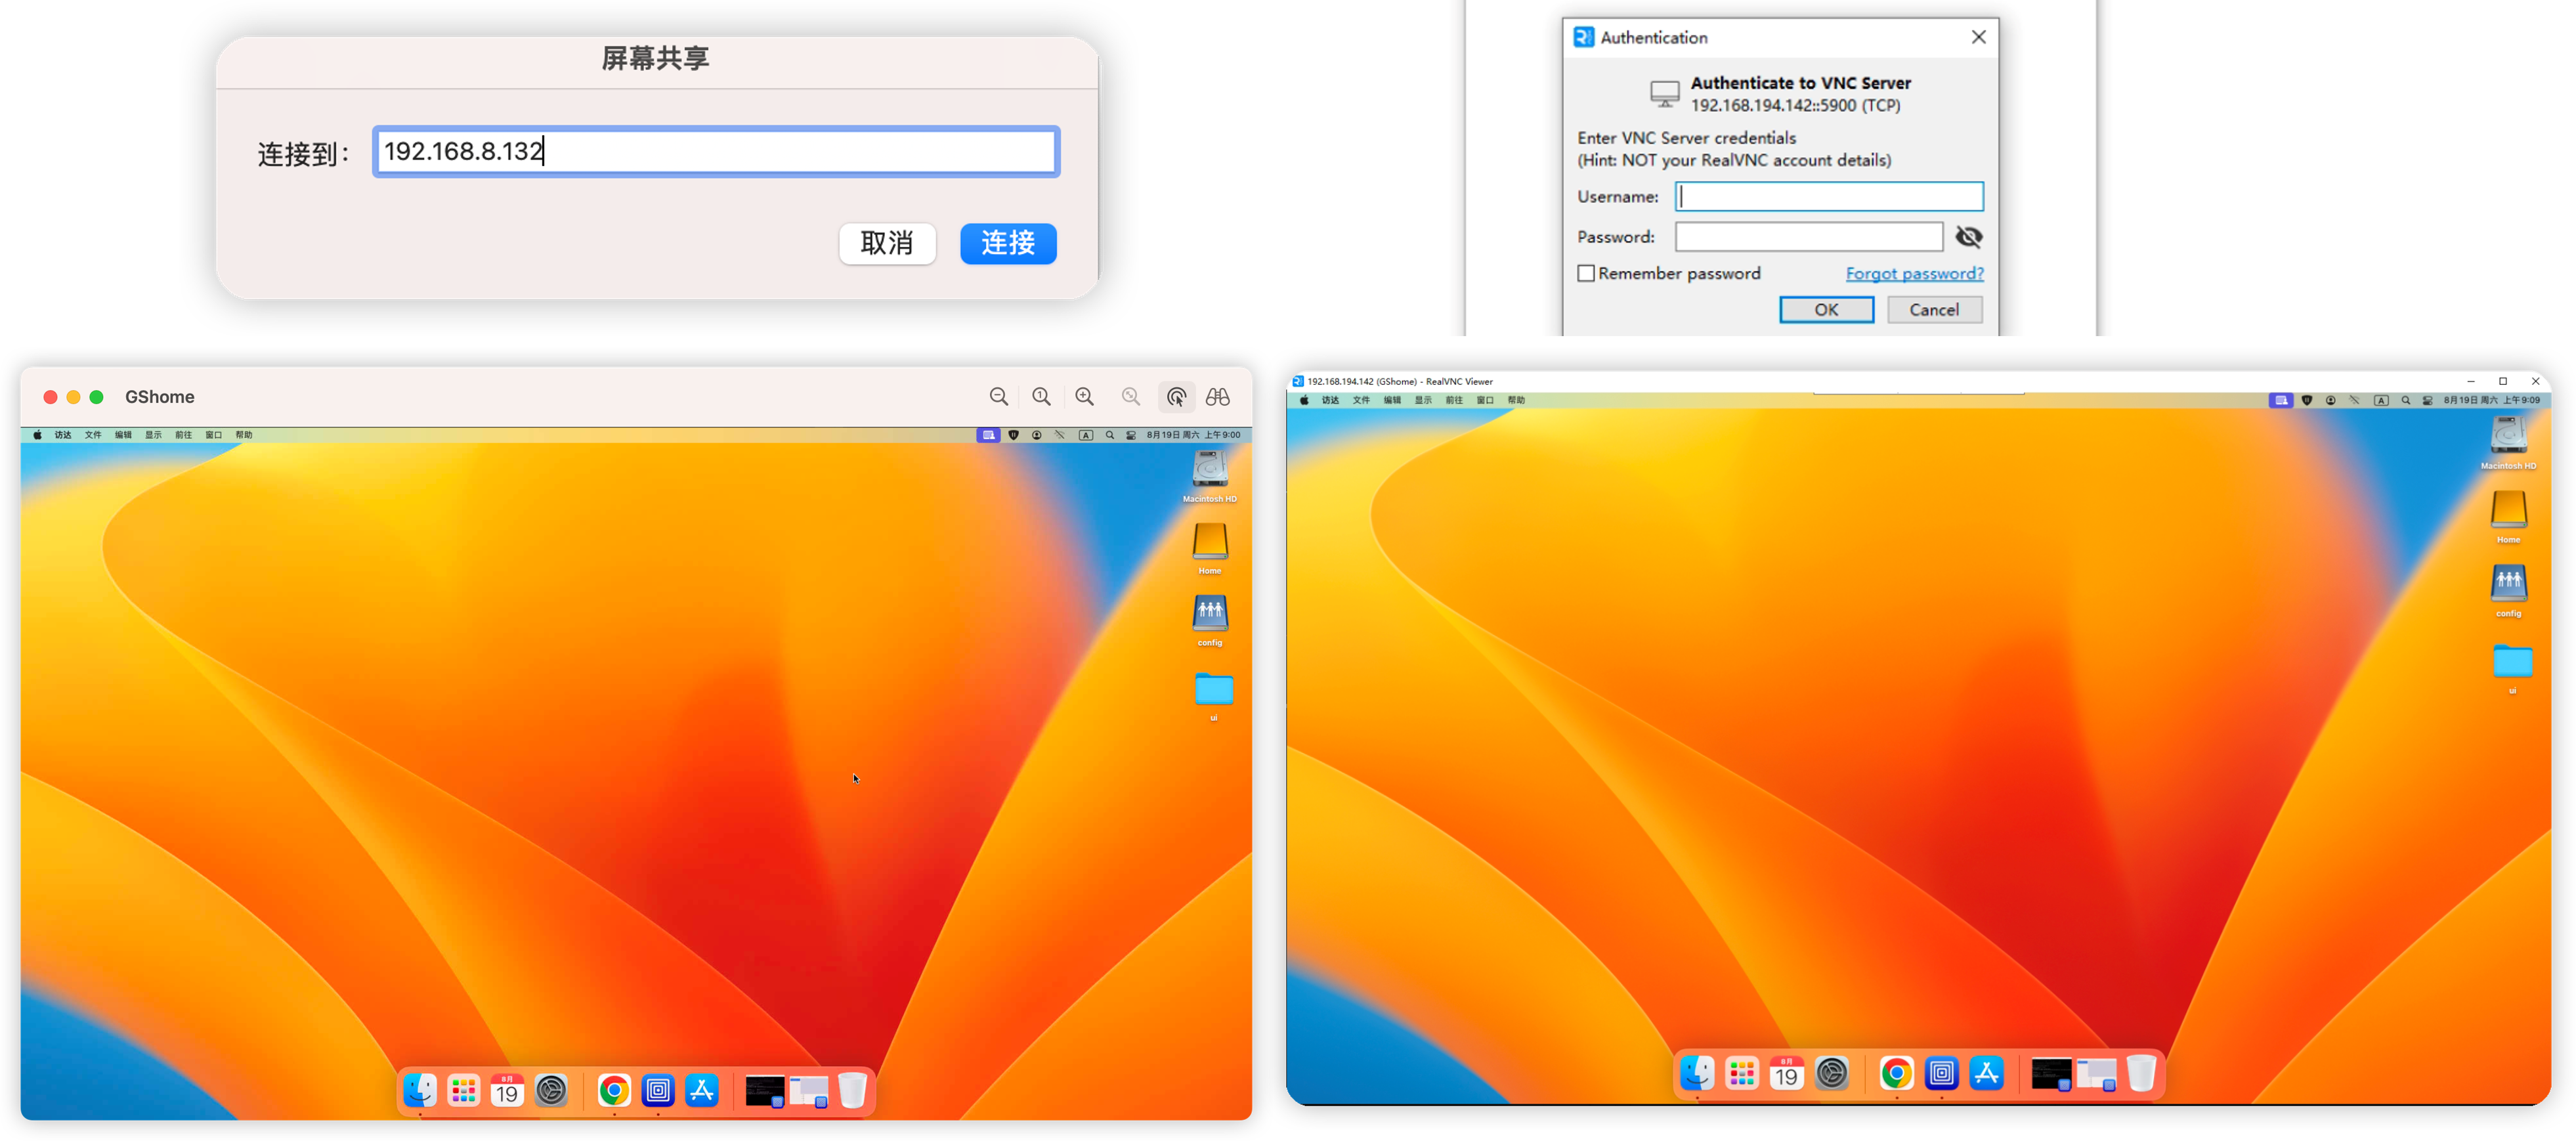Viewport: 2576px width, 1141px height.
Task: Open Chrome in GShome window dock
Action: (614, 1090)
